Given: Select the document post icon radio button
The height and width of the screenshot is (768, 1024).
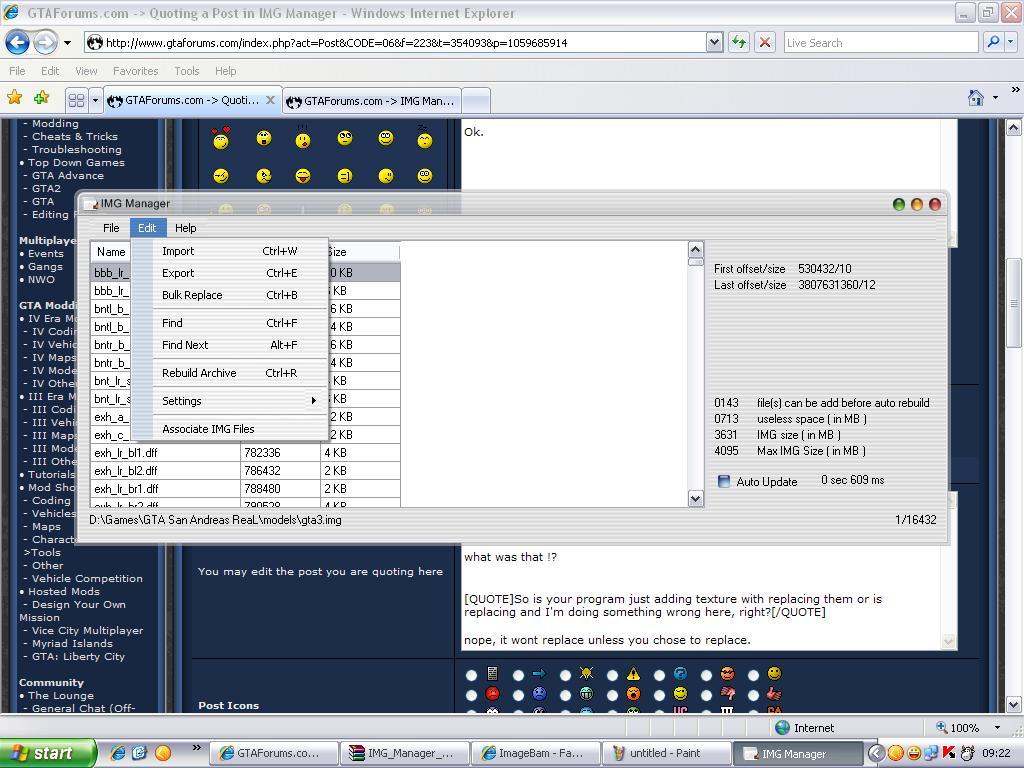Looking at the screenshot, I should pos(472,675).
